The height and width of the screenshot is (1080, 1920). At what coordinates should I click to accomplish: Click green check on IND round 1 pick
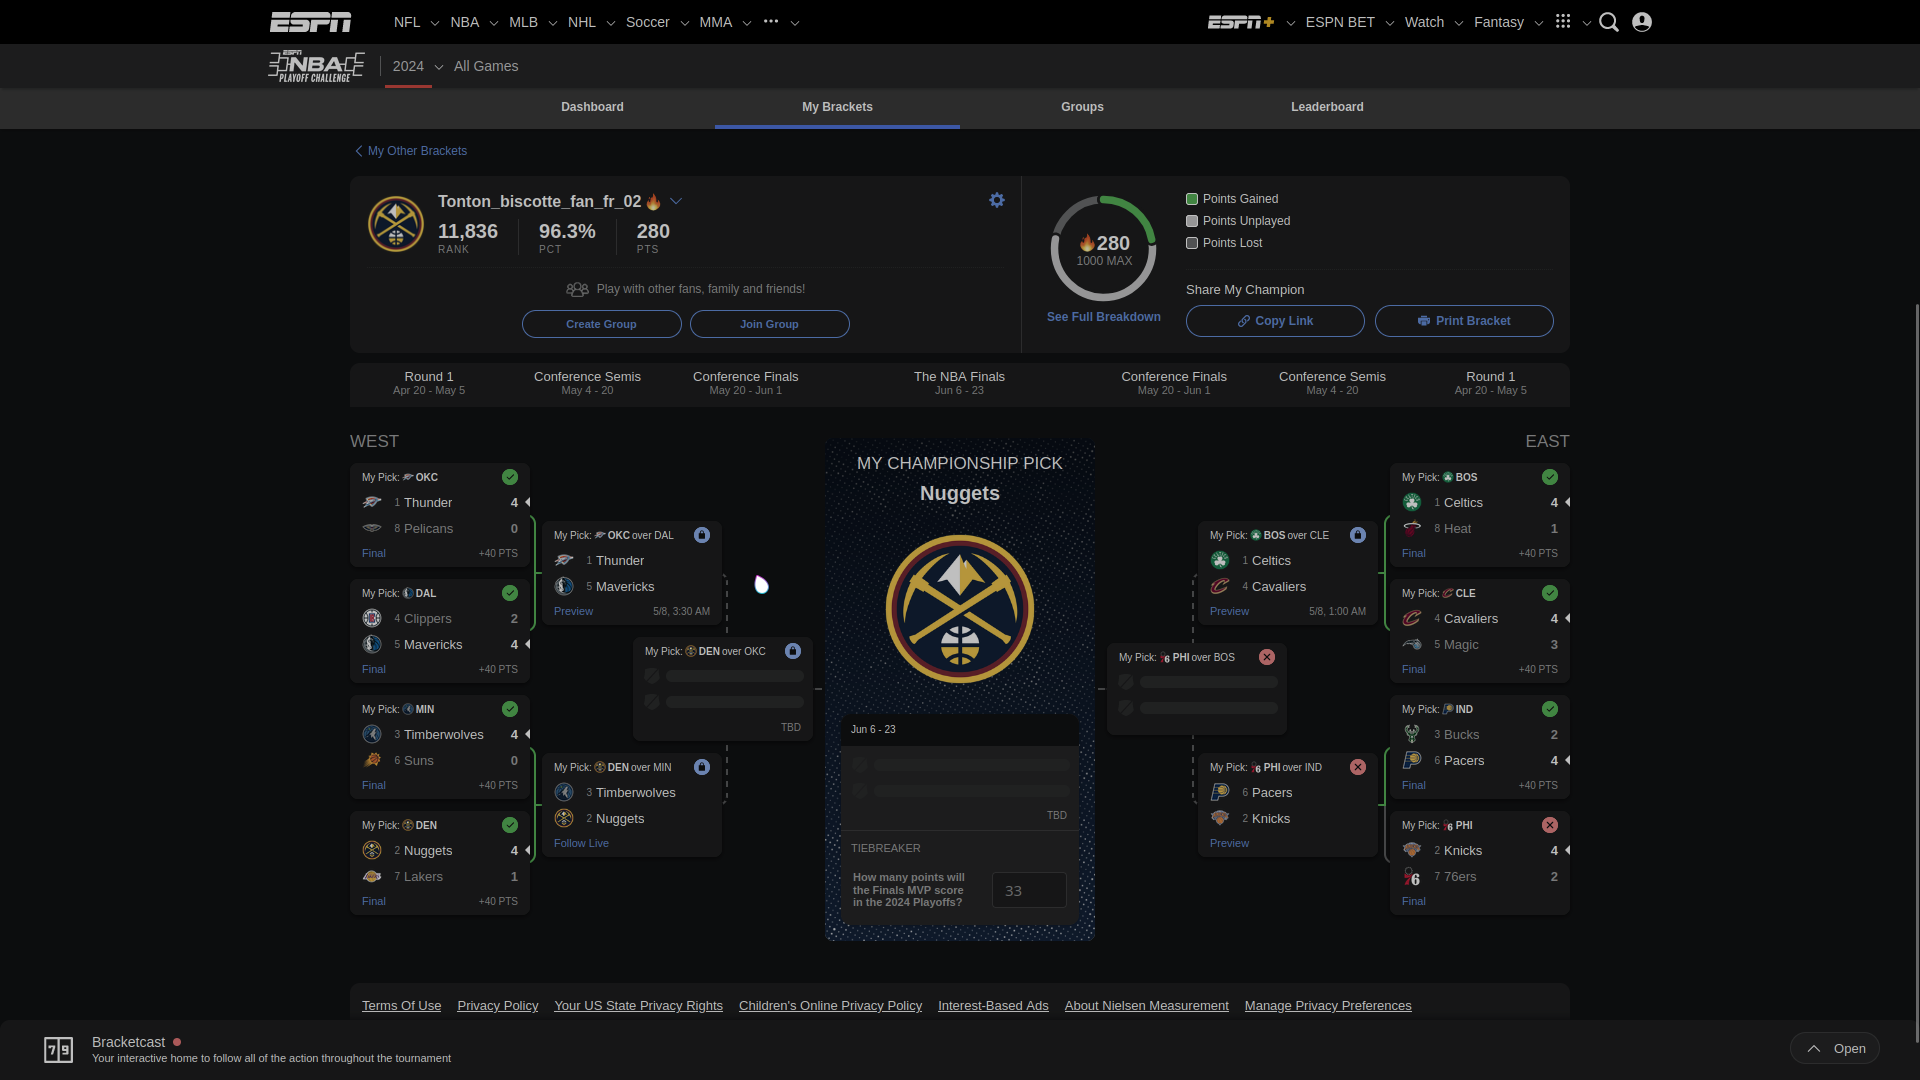point(1550,709)
